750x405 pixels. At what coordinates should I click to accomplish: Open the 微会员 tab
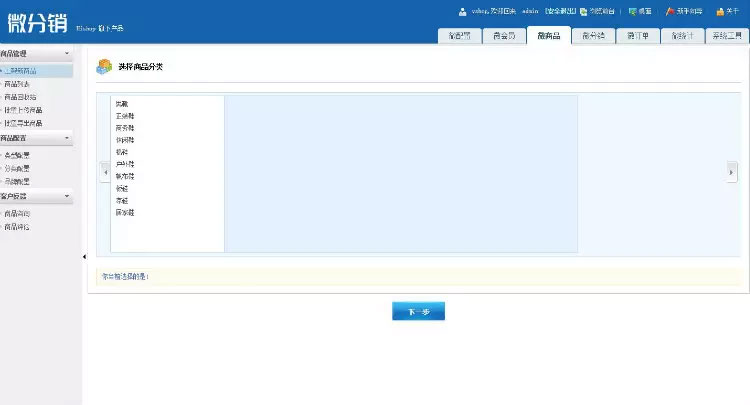tap(504, 36)
